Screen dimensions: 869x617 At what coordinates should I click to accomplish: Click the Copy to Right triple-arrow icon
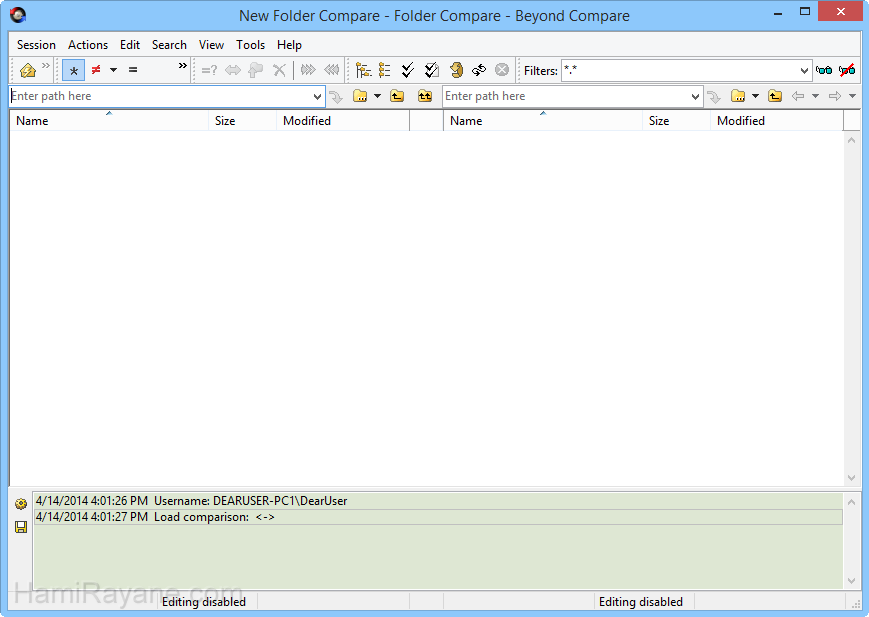click(x=308, y=70)
